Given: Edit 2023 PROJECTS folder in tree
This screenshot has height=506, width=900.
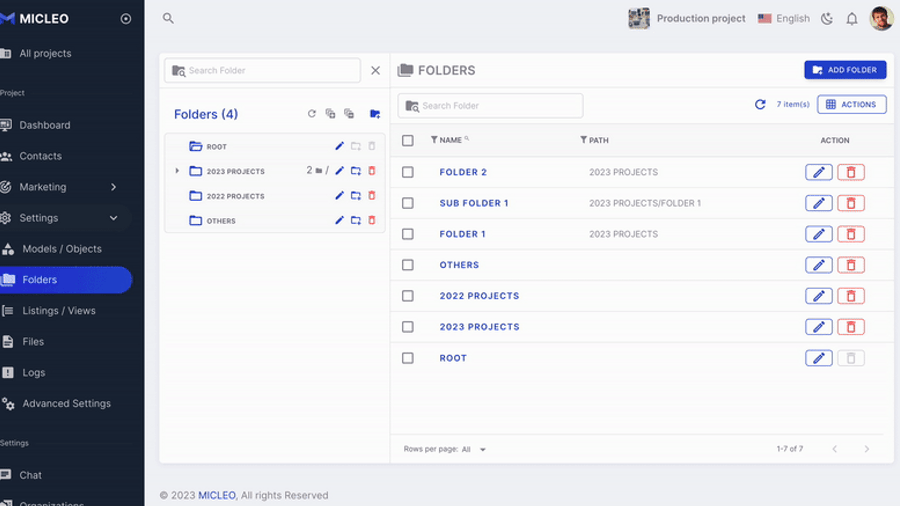Looking at the screenshot, I should (x=339, y=171).
